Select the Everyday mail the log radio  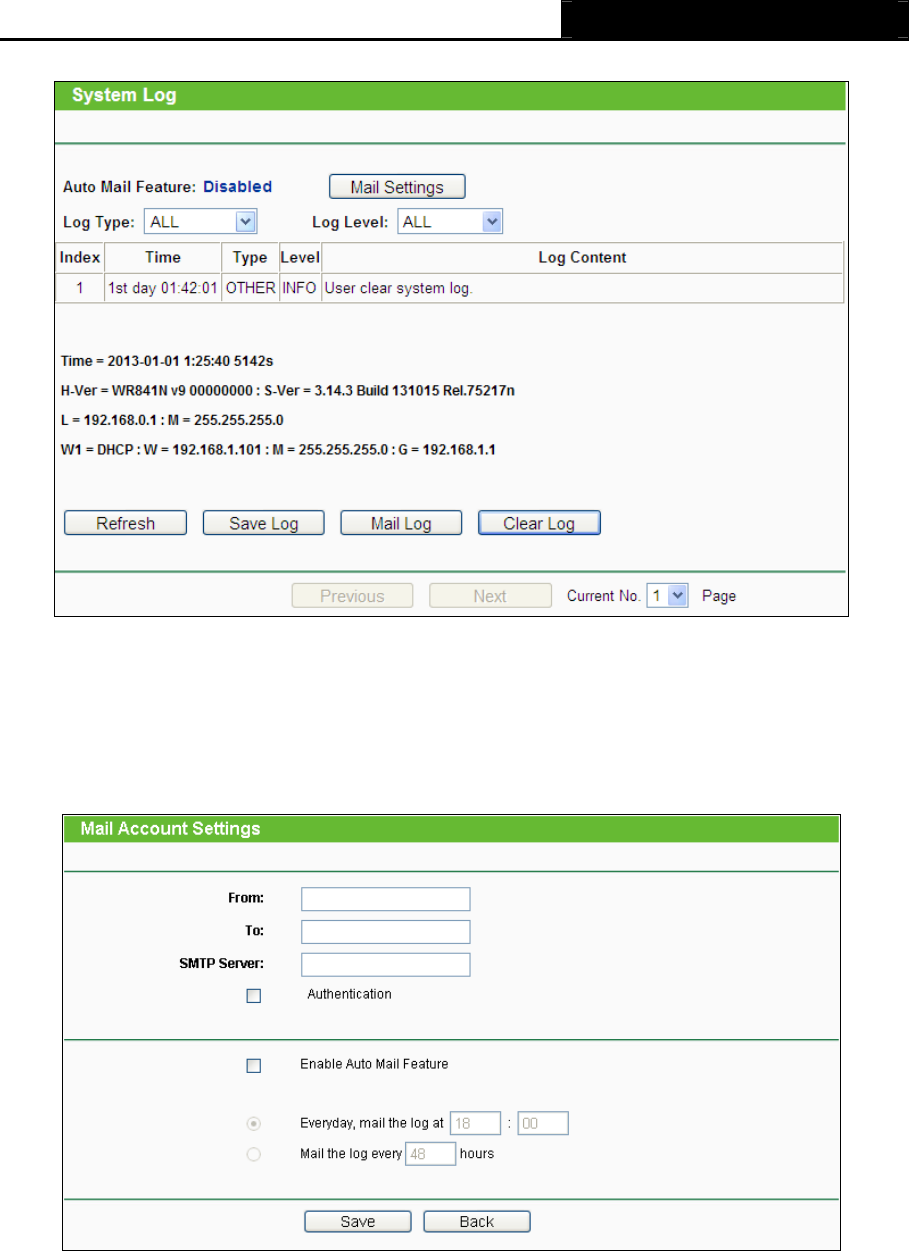click(x=253, y=1124)
